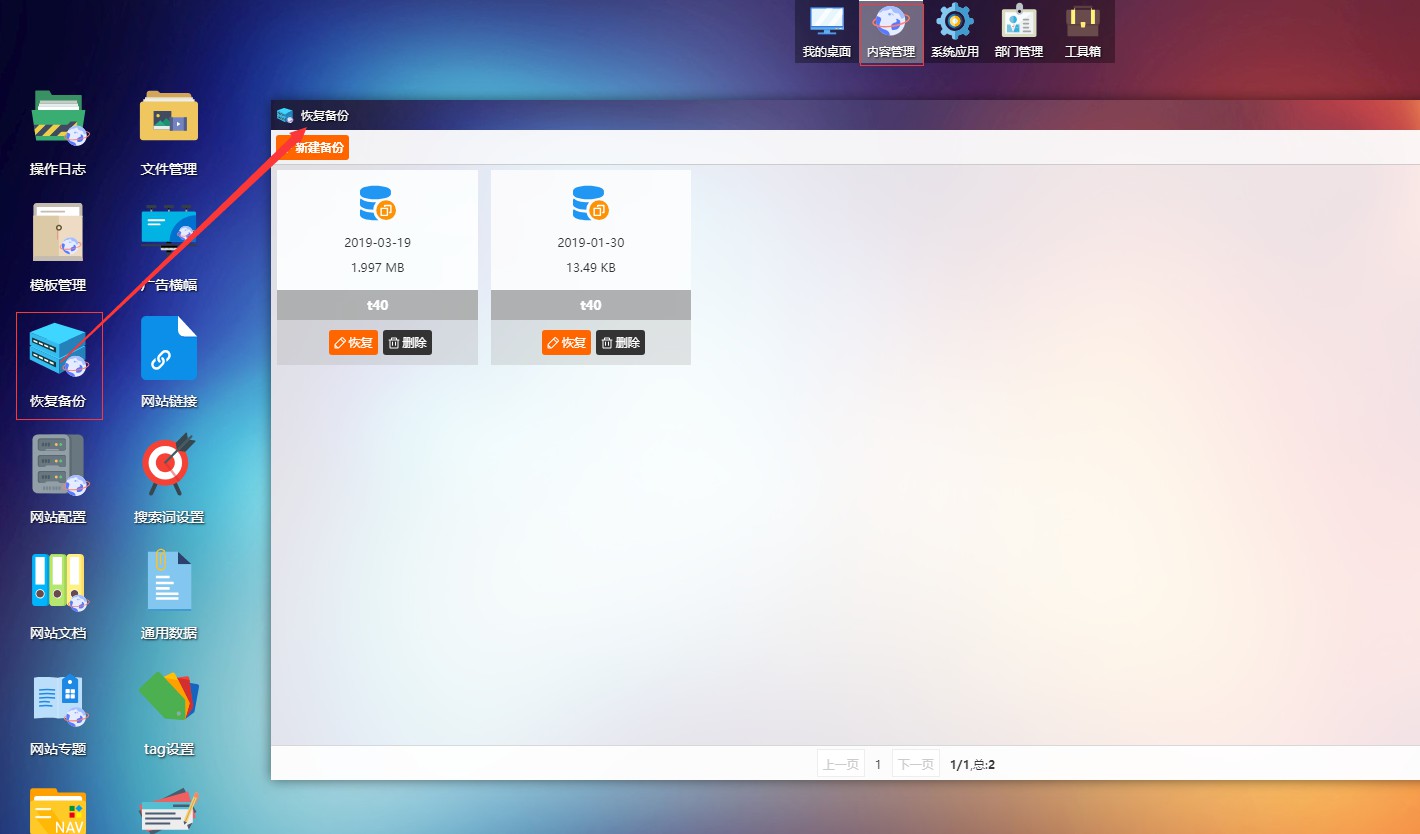Click the 上一页 pagination button
1420x834 pixels.
(840, 764)
